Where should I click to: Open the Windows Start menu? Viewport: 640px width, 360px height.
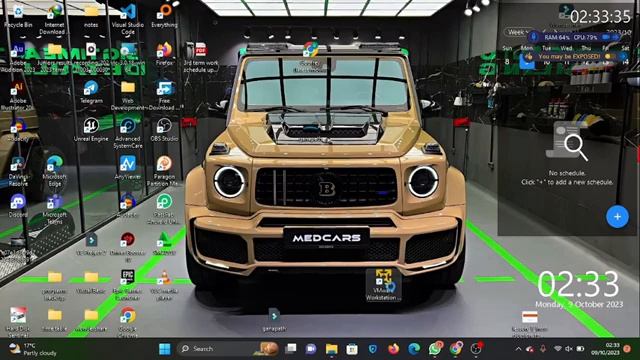point(165,349)
